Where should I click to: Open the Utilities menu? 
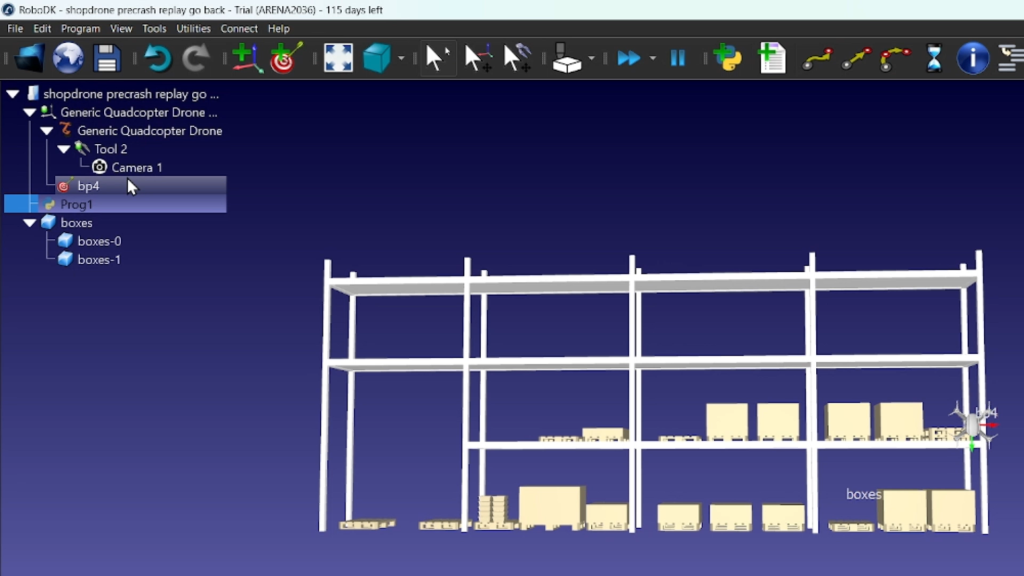click(193, 29)
